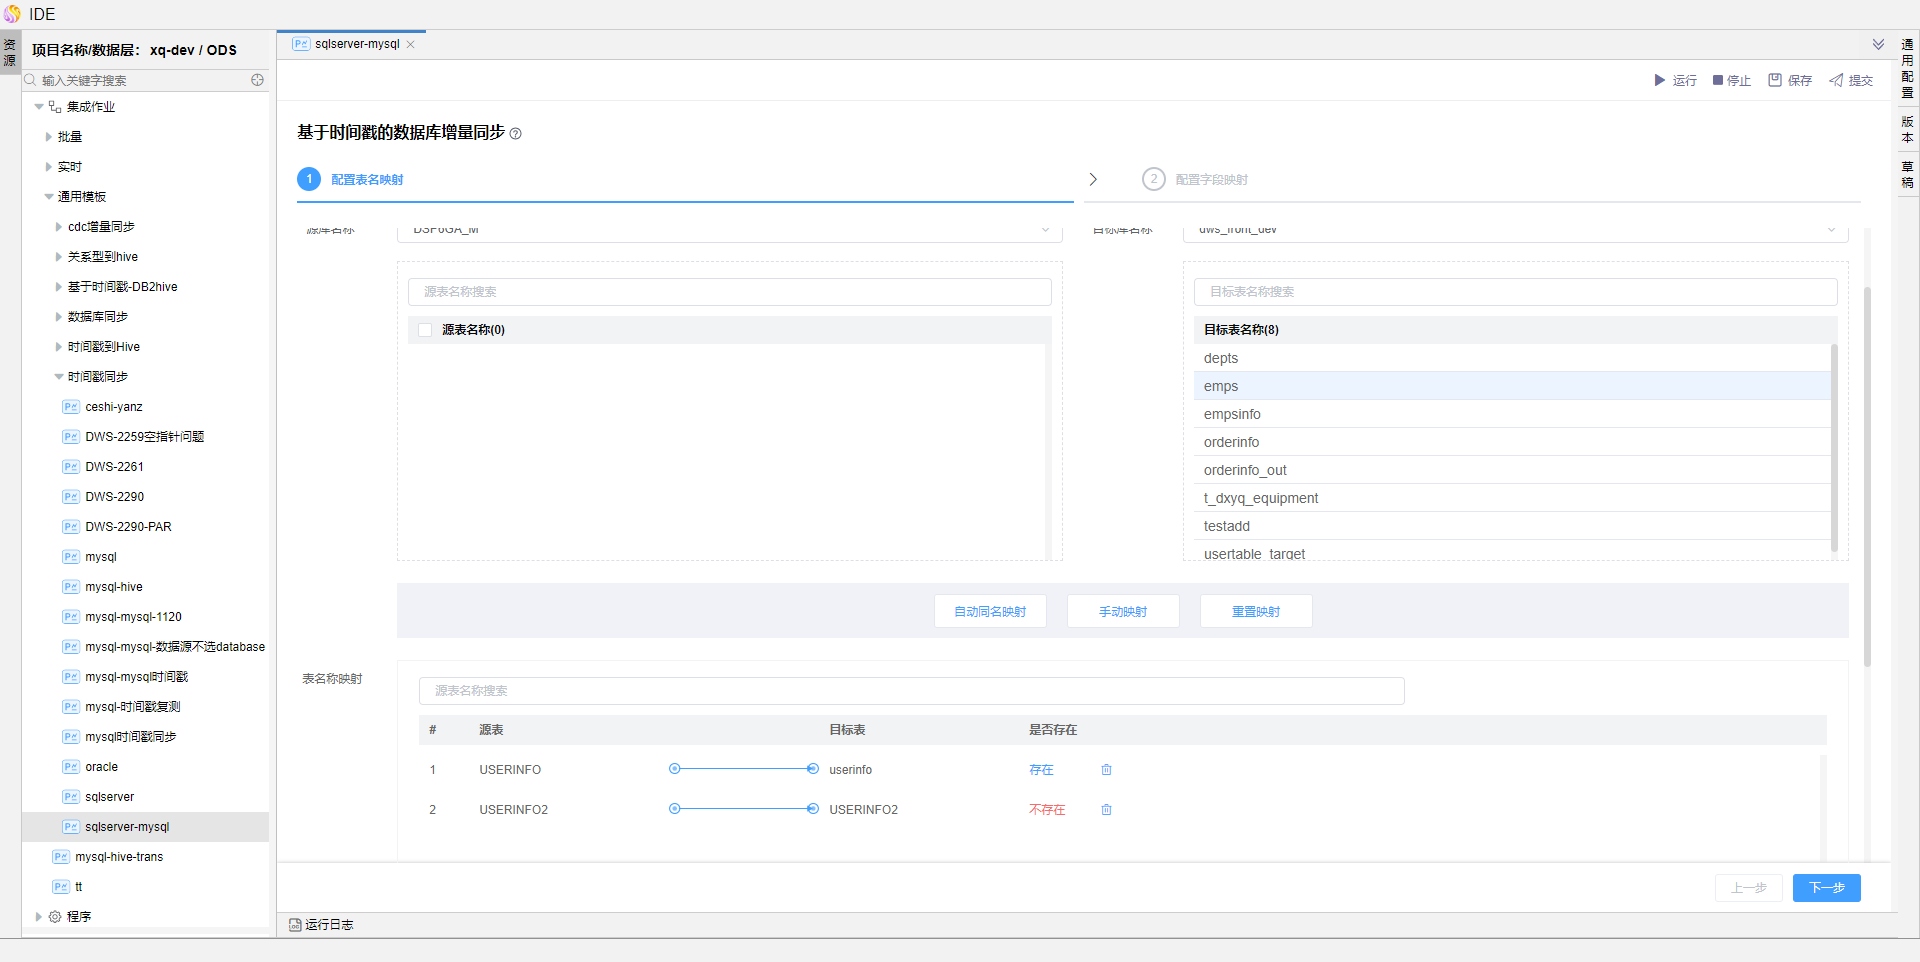1920x962 pixels.
Task: Click the Save disk icon
Action: tap(1774, 80)
